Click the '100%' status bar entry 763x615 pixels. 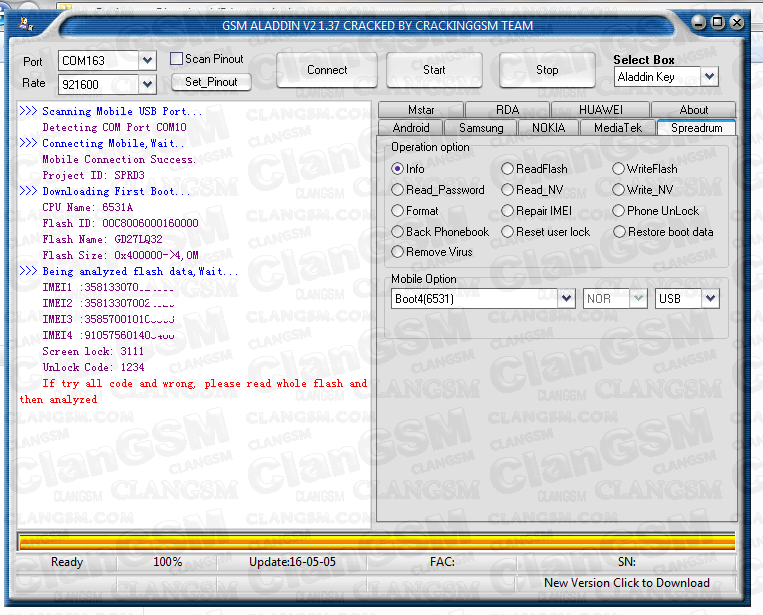tap(167, 562)
